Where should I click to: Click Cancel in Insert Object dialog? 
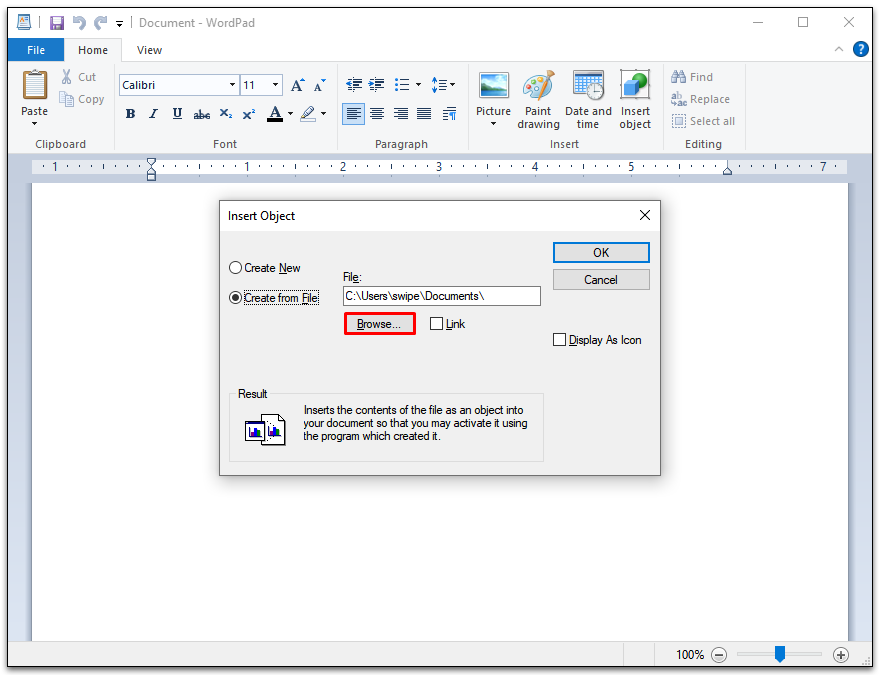(x=601, y=280)
